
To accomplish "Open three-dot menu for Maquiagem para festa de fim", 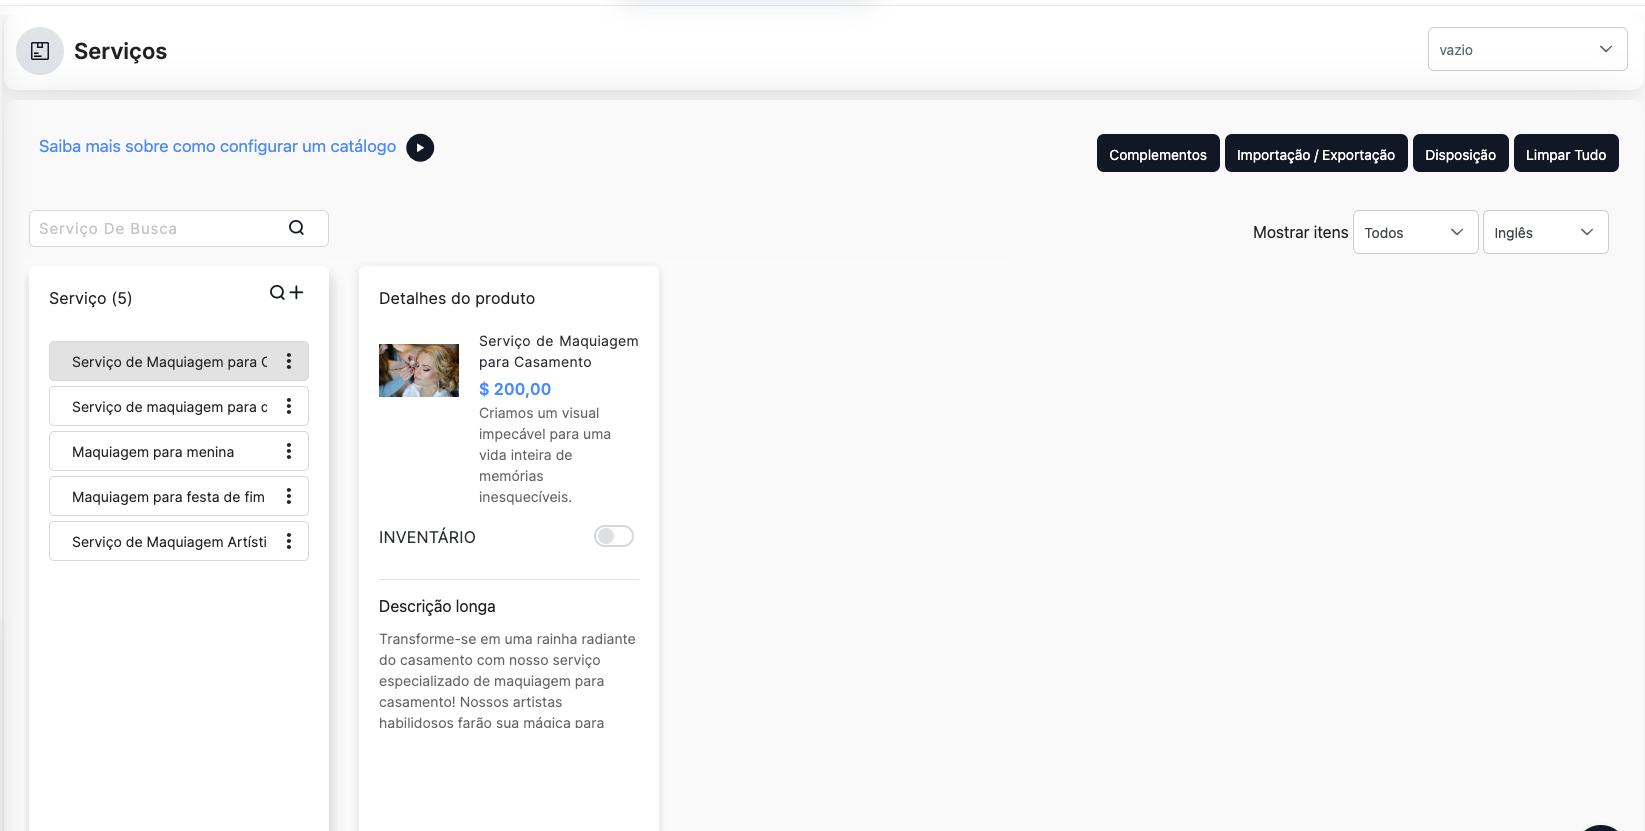I will coord(289,496).
